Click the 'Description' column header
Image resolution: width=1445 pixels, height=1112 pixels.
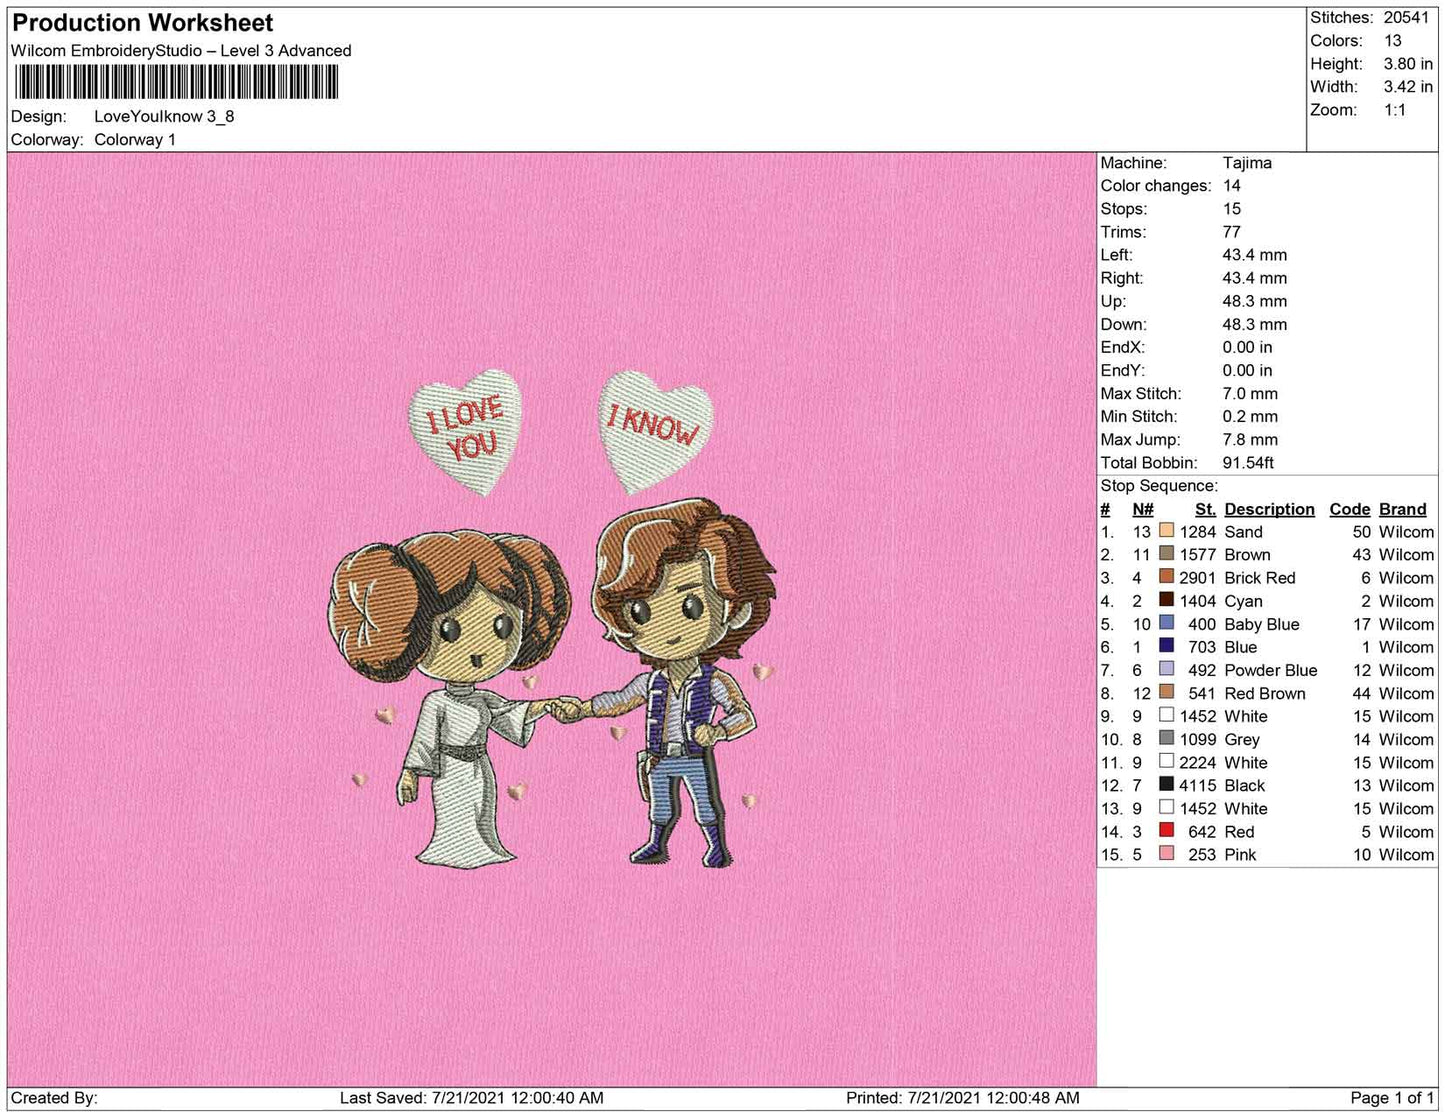tap(1269, 509)
